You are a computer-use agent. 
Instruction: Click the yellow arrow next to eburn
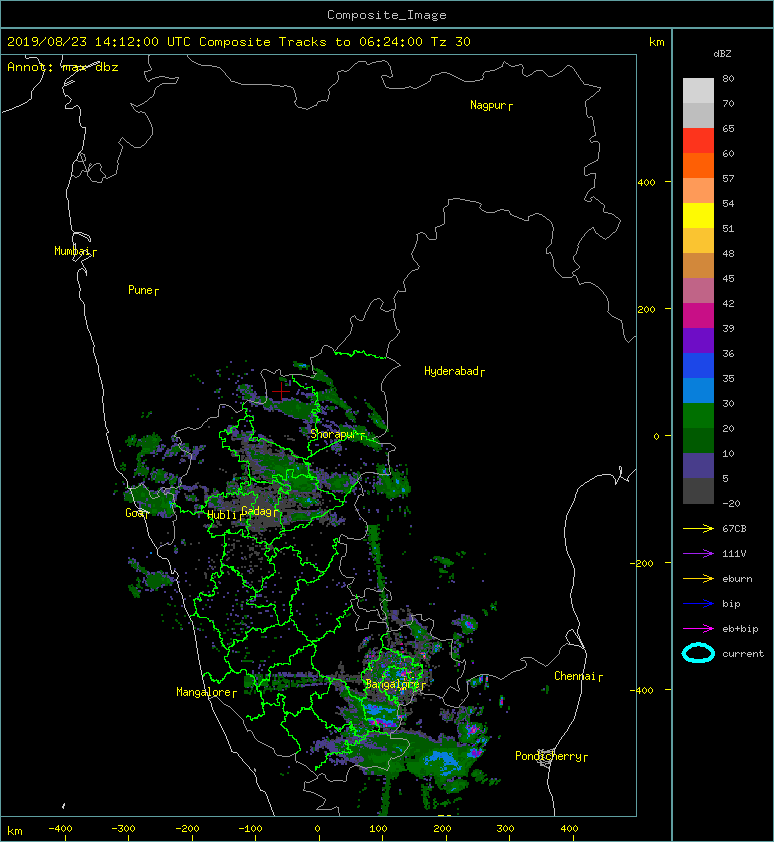[698, 579]
